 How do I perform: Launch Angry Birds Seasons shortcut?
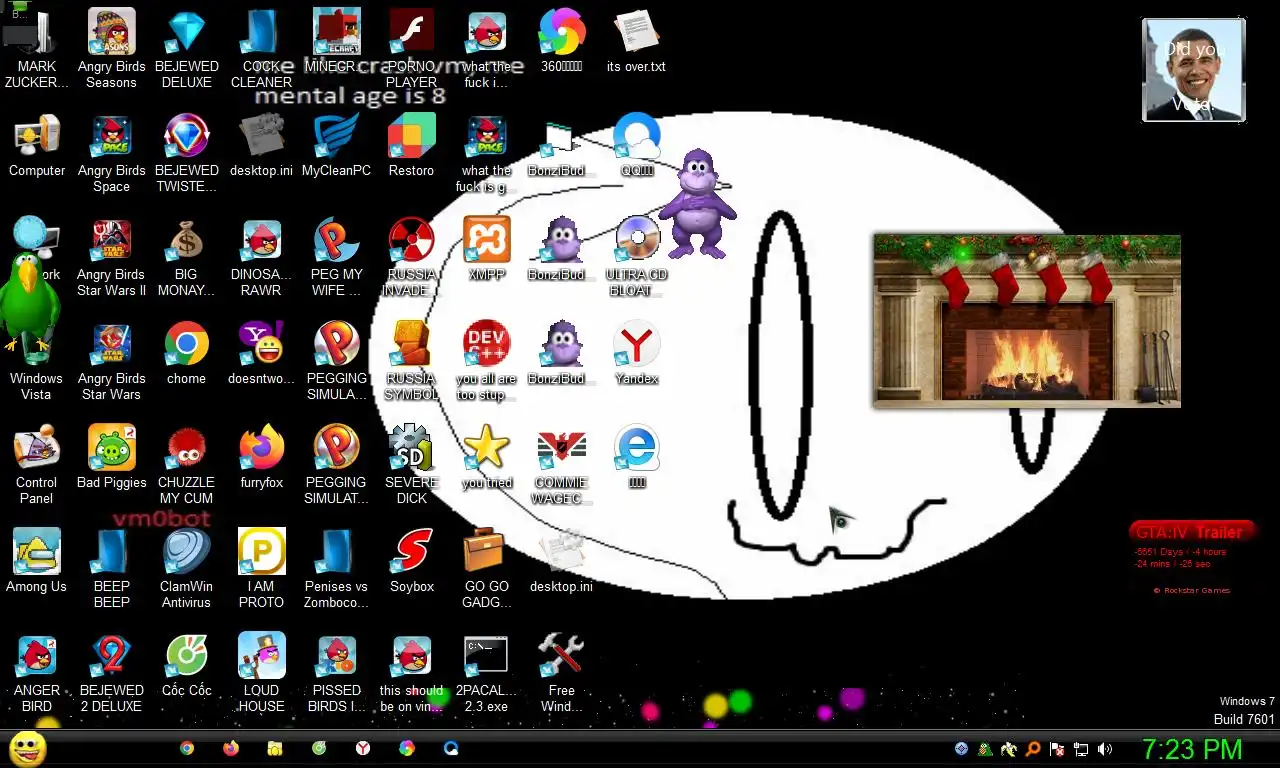[111, 48]
